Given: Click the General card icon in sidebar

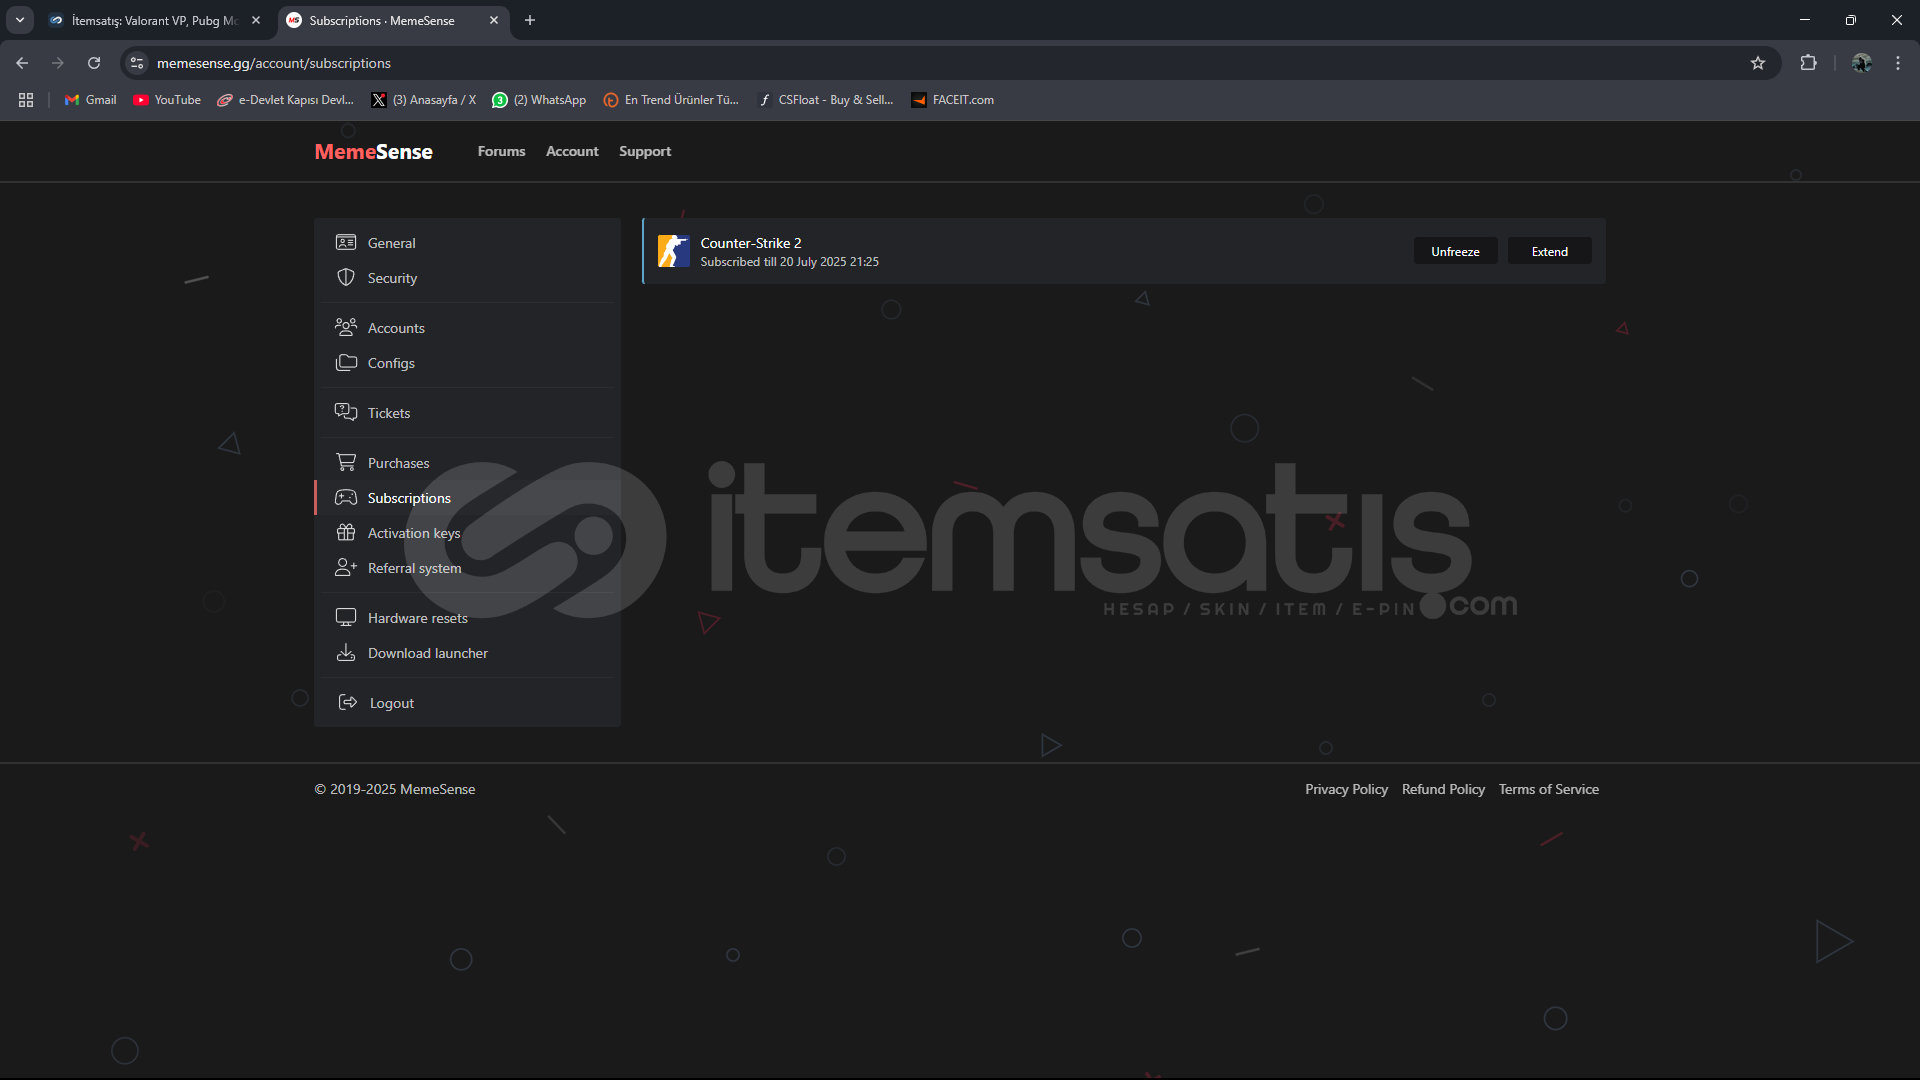Looking at the screenshot, I should pyautogui.click(x=346, y=243).
